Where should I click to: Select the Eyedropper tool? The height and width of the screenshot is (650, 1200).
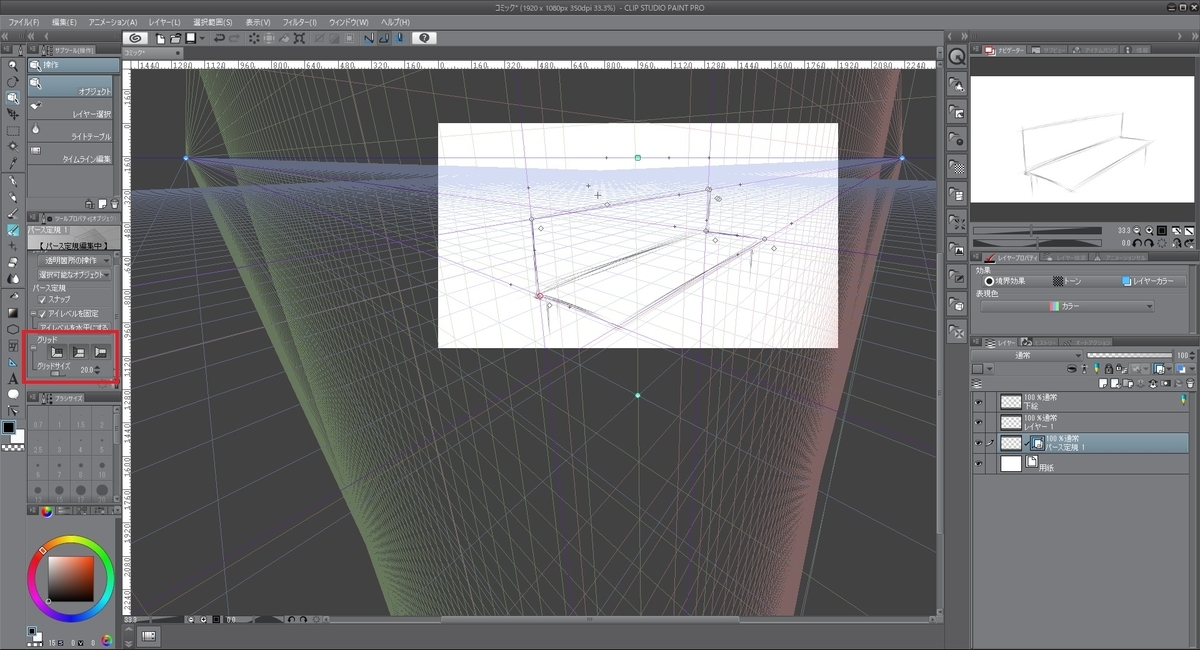click(13, 163)
